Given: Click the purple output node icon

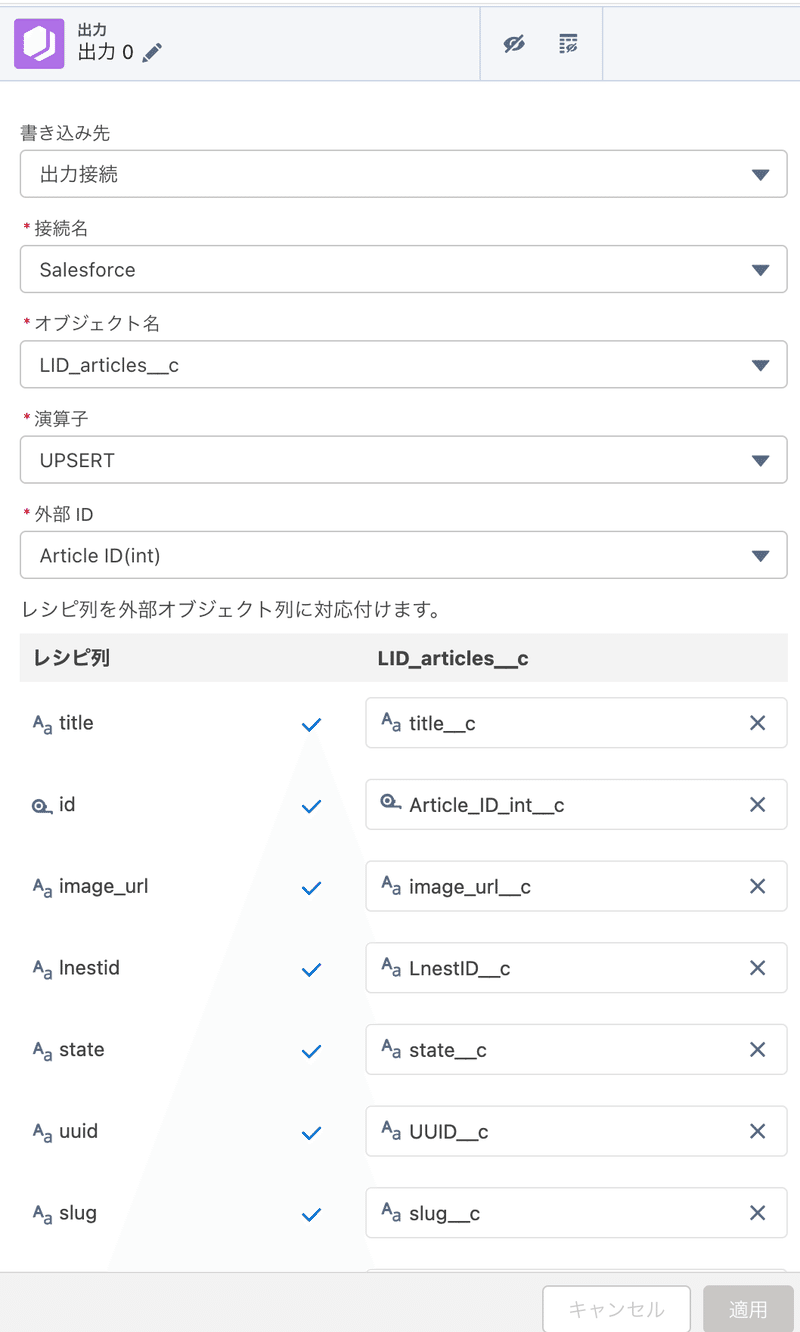Looking at the screenshot, I should pos(39,44).
